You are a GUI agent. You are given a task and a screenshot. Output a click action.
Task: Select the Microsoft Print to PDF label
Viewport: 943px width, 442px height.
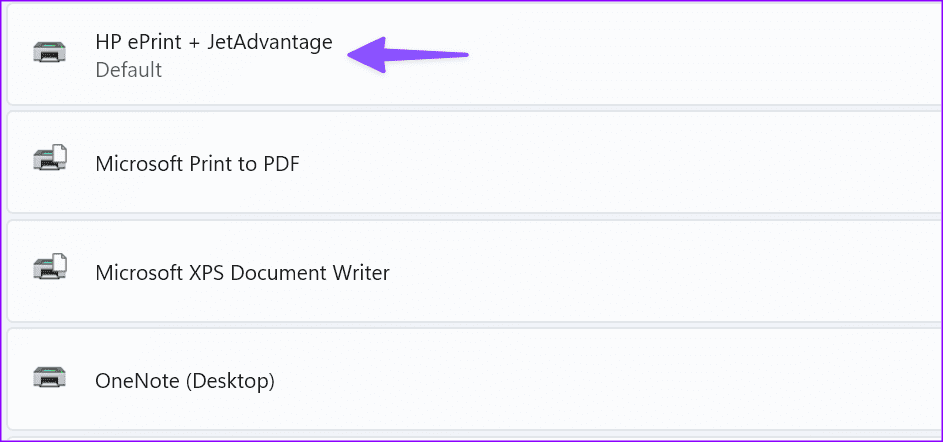click(x=197, y=163)
